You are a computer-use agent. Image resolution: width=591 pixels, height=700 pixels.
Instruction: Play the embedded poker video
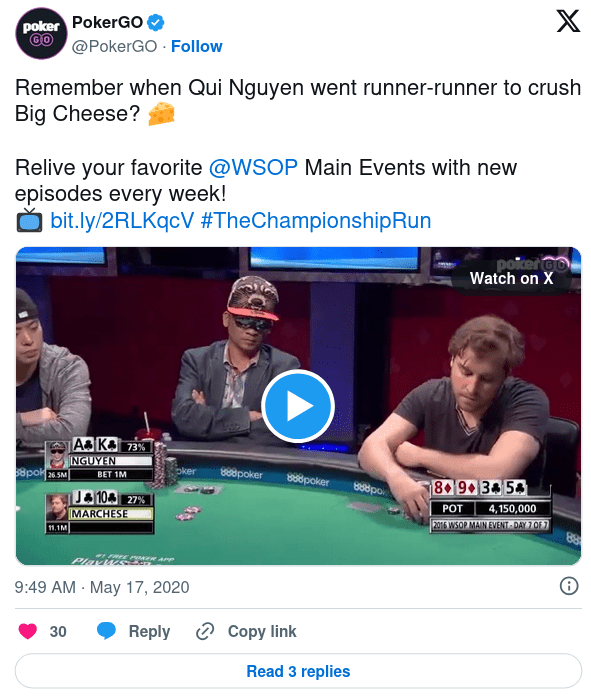pos(298,406)
